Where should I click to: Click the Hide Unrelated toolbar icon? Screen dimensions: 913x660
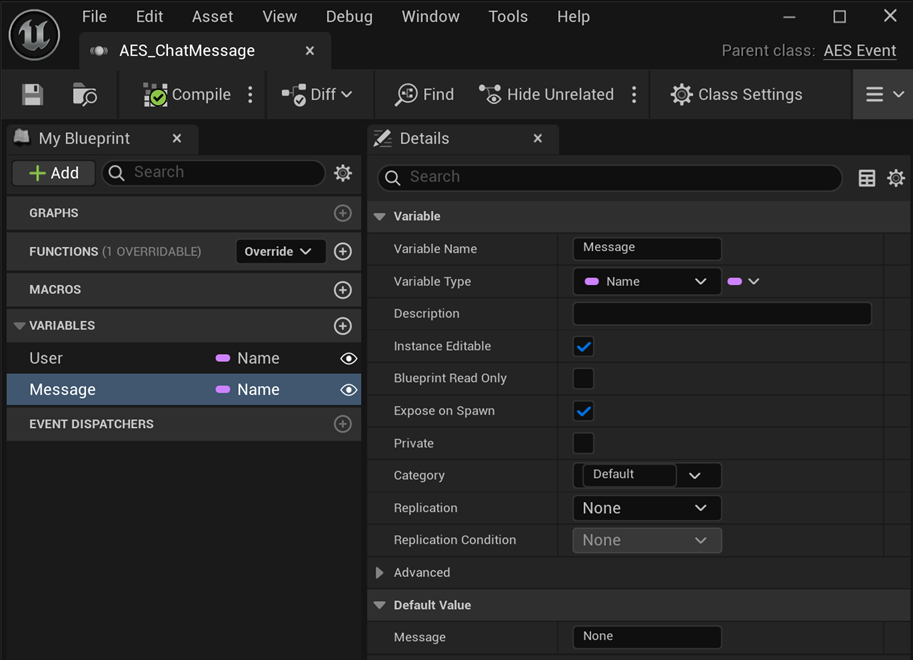pos(490,95)
